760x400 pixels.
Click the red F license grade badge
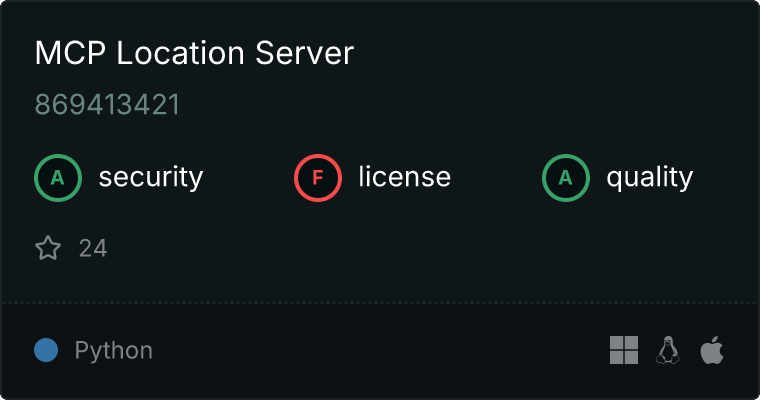click(x=318, y=178)
